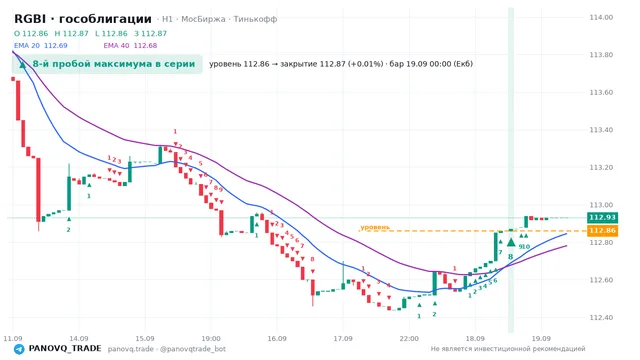Image resolution: width=640 pixels, height=360 pixels.
Task: Click the open value 'O 112.86'
Action: click(x=31, y=33)
